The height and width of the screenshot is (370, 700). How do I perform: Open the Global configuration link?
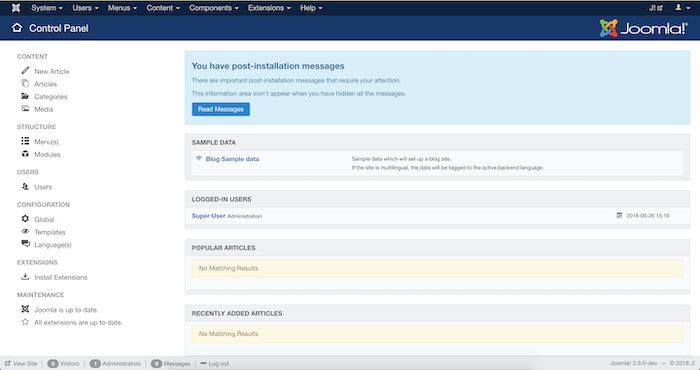pyautogui.click(x=44, y=220)
